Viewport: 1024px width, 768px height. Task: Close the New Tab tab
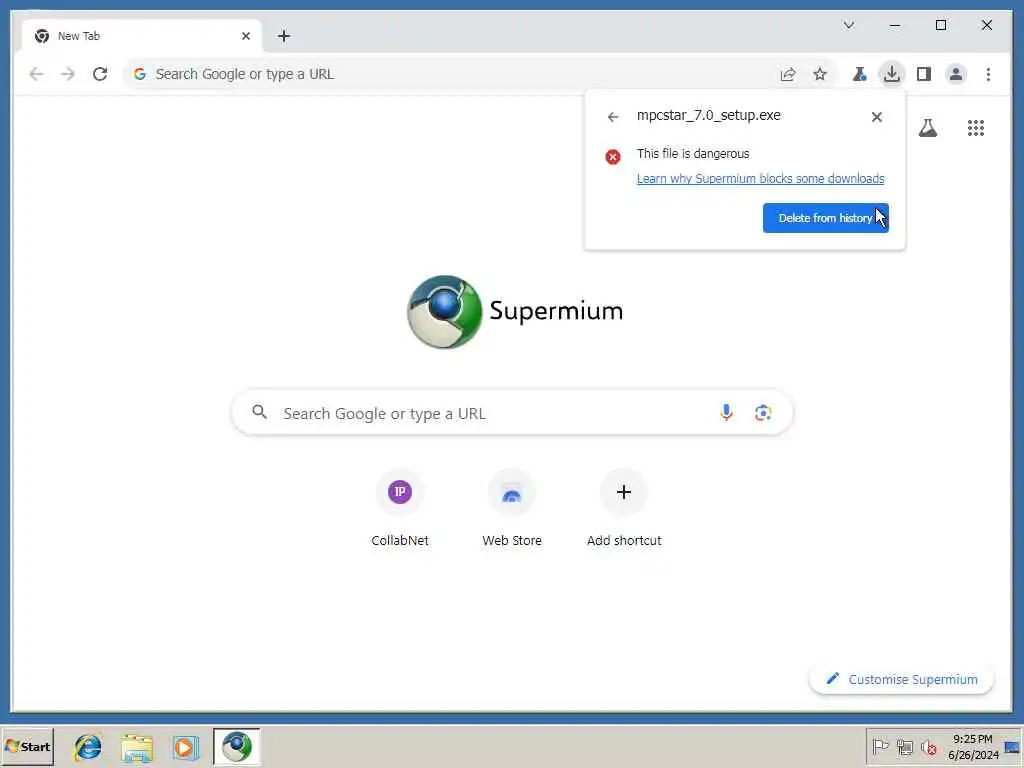[x=246, y=36]
